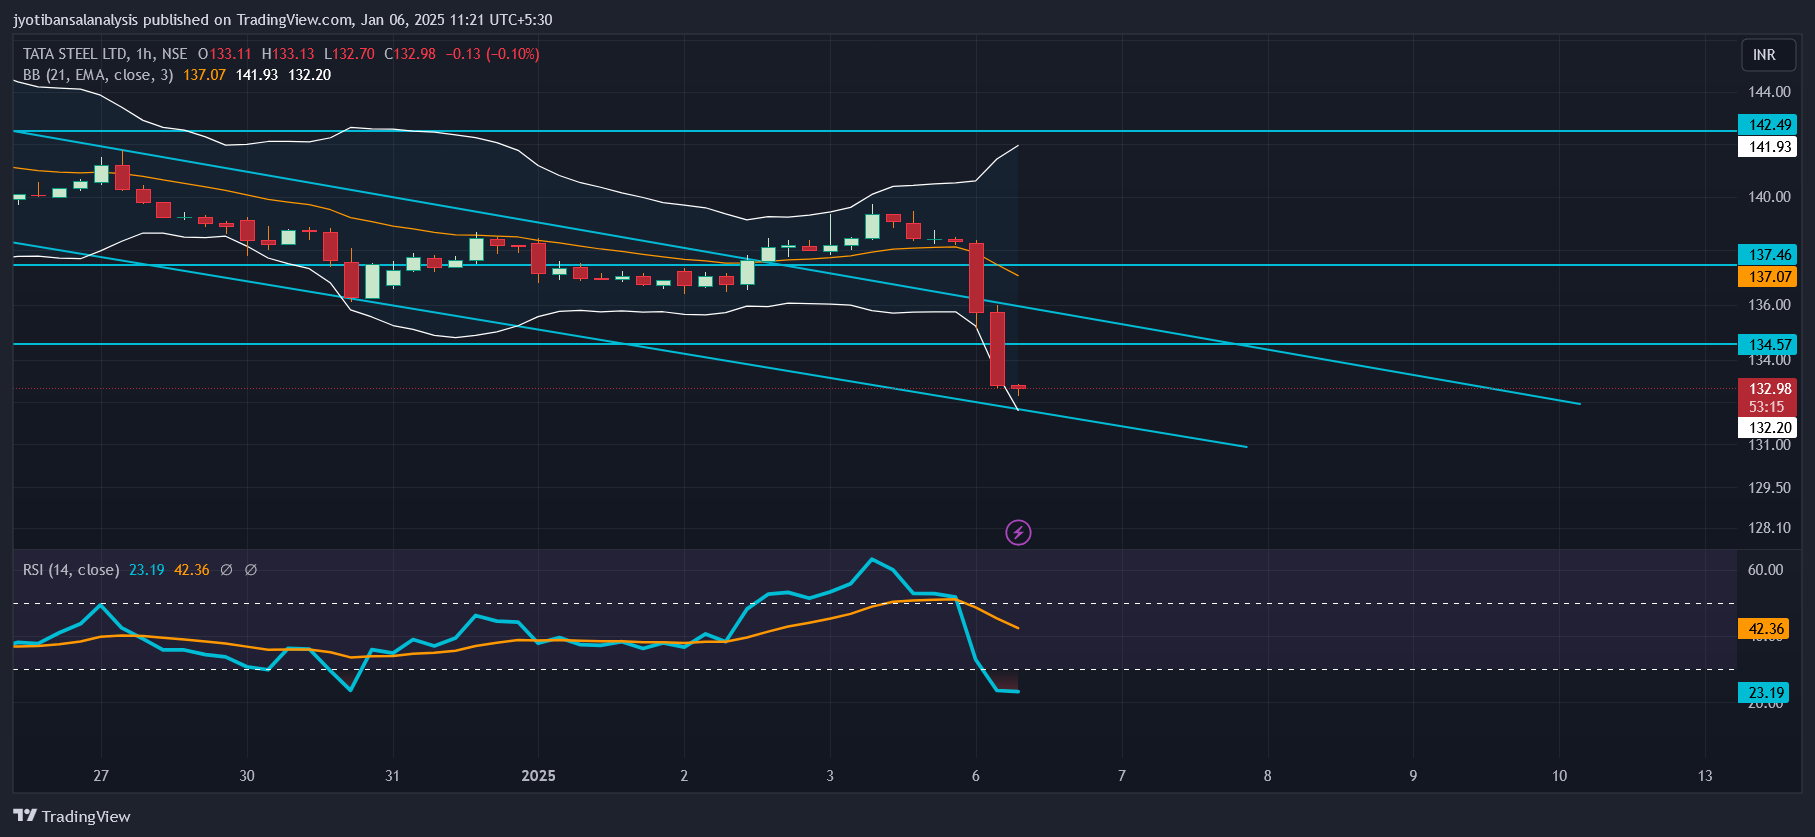Click date 3 on the time axis
Screen dimensions: 1815x837
830,776
